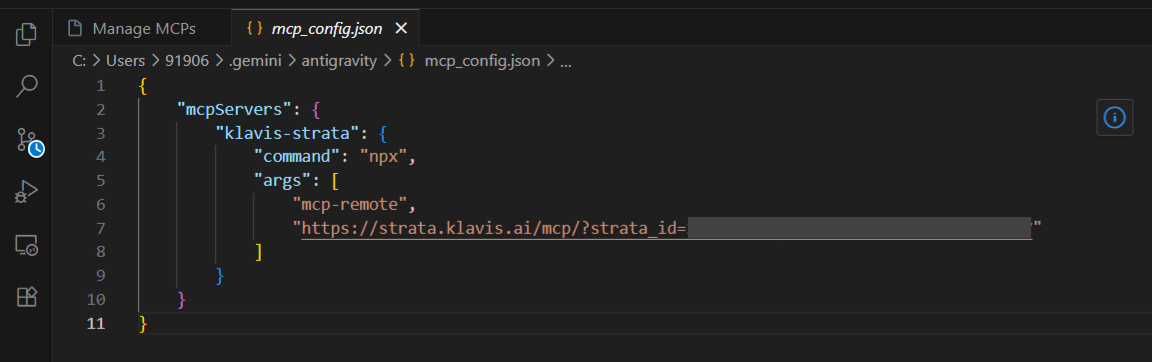Click the "args" key text

(282, 181)
